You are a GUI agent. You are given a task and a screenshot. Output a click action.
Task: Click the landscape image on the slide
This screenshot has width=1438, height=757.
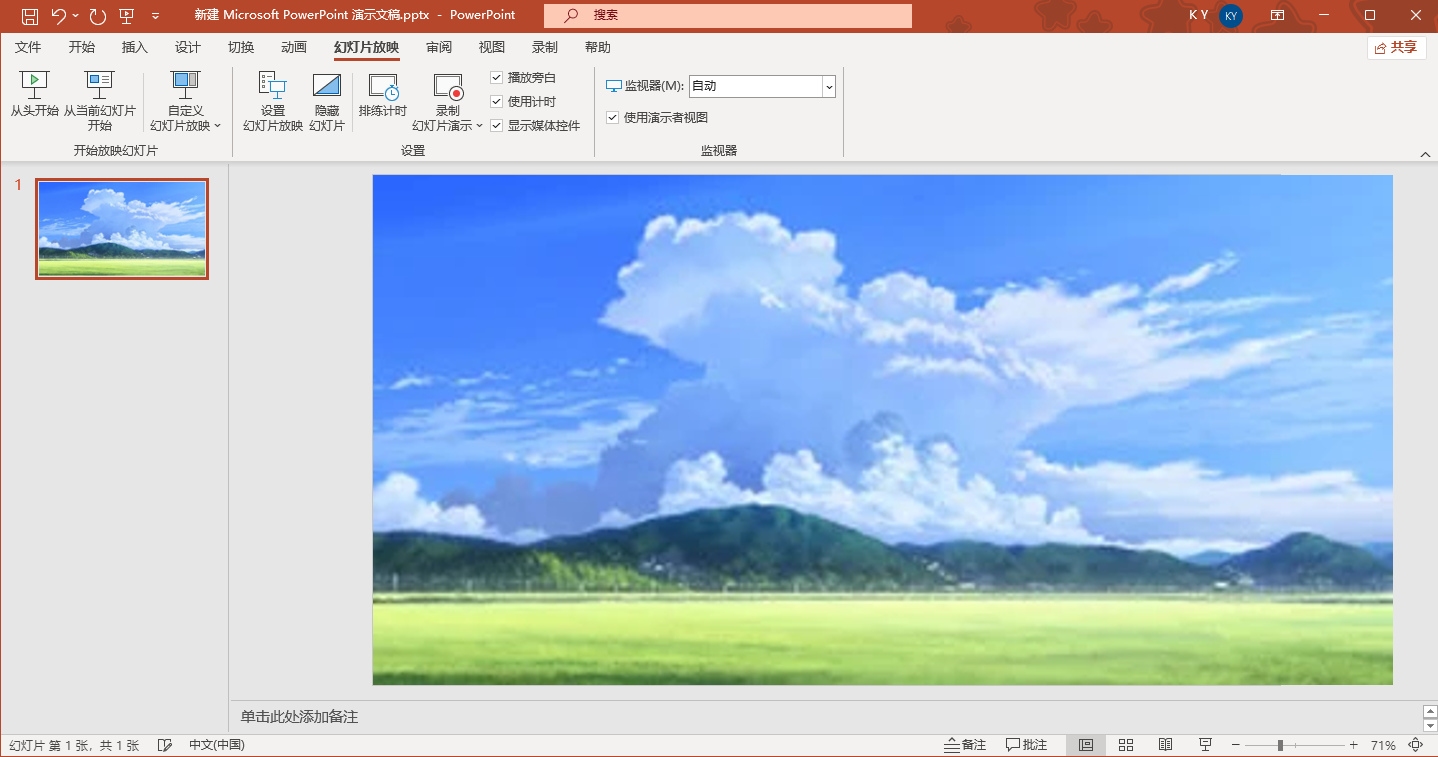[882, 430]
